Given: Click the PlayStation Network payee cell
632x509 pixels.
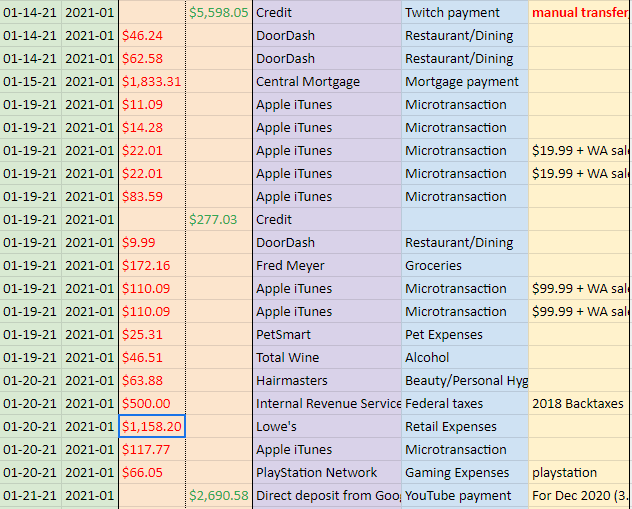Looking at the screenshot, I should pos(327,472).
